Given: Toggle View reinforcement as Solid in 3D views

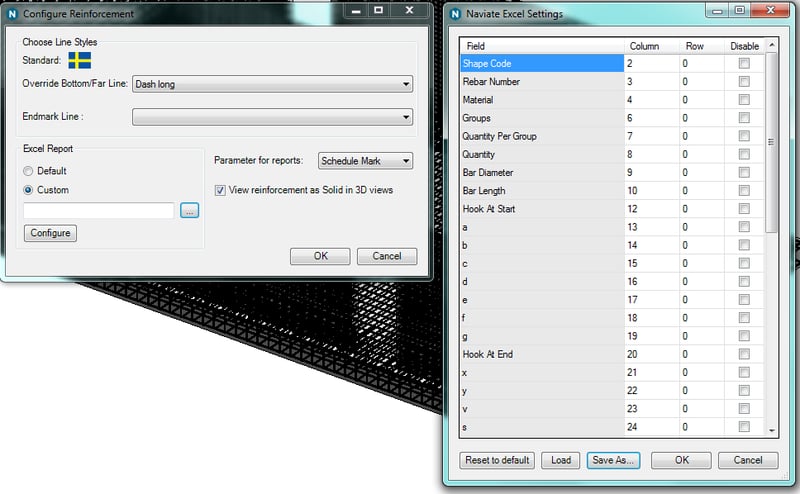Looking at the screenshot, I should coord(220,190).
